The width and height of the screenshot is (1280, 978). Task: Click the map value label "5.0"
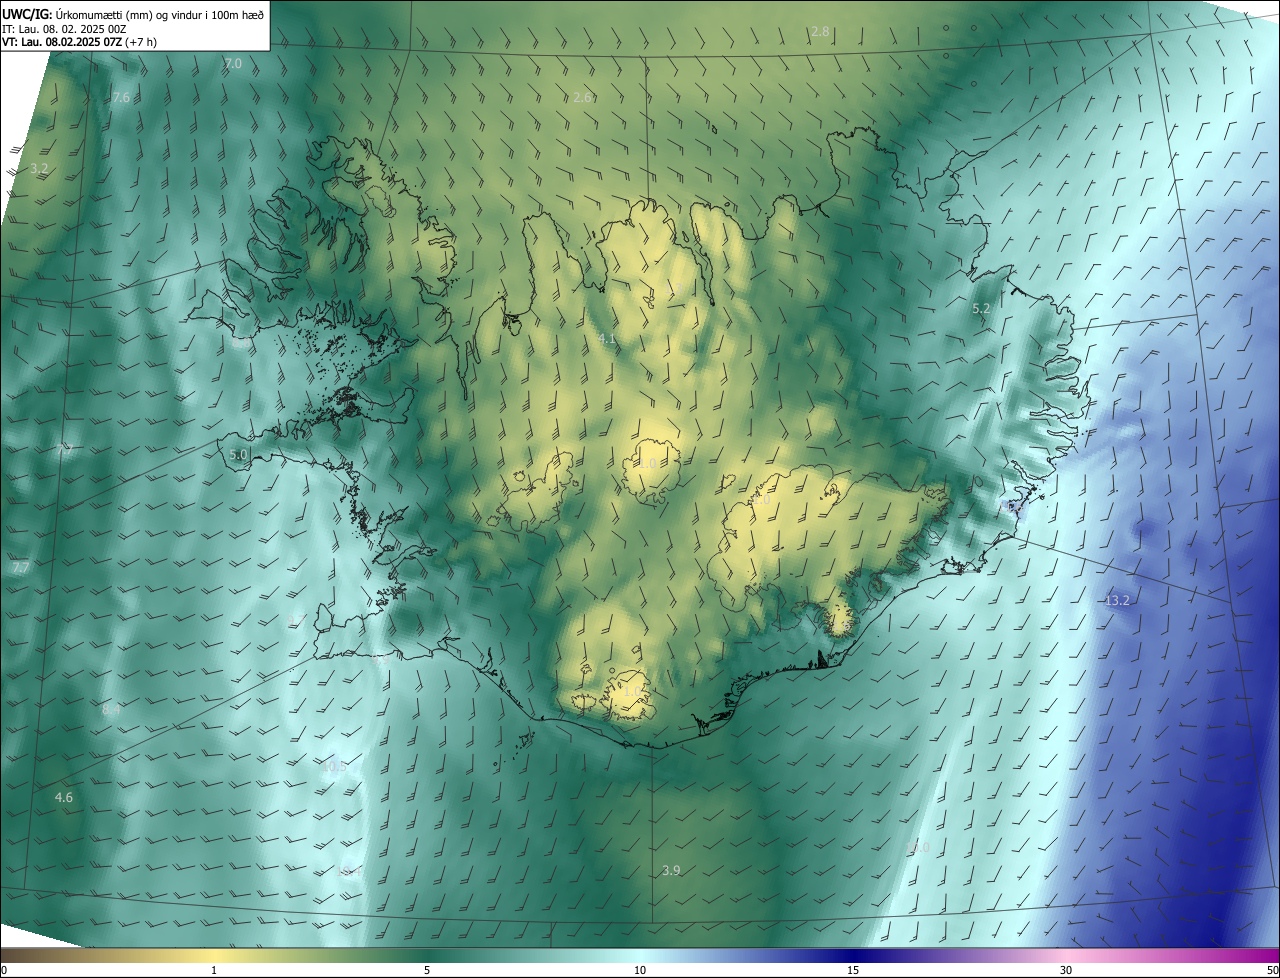238,455
